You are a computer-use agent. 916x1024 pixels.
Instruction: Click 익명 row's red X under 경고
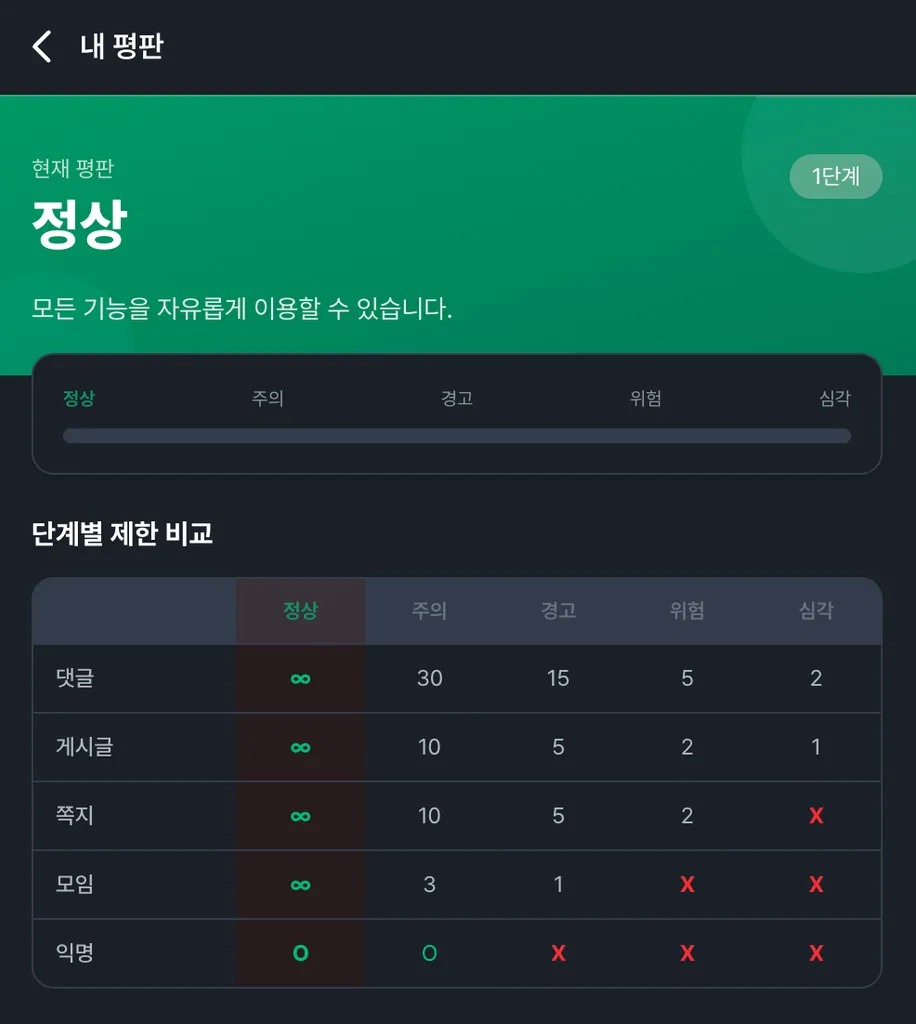click(x=558, y=954)
